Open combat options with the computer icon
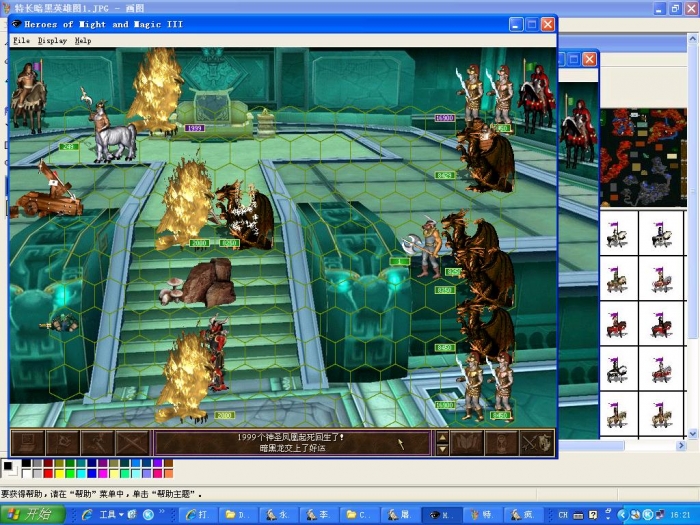This screenshot has width=700, height=525. [28, 443]
